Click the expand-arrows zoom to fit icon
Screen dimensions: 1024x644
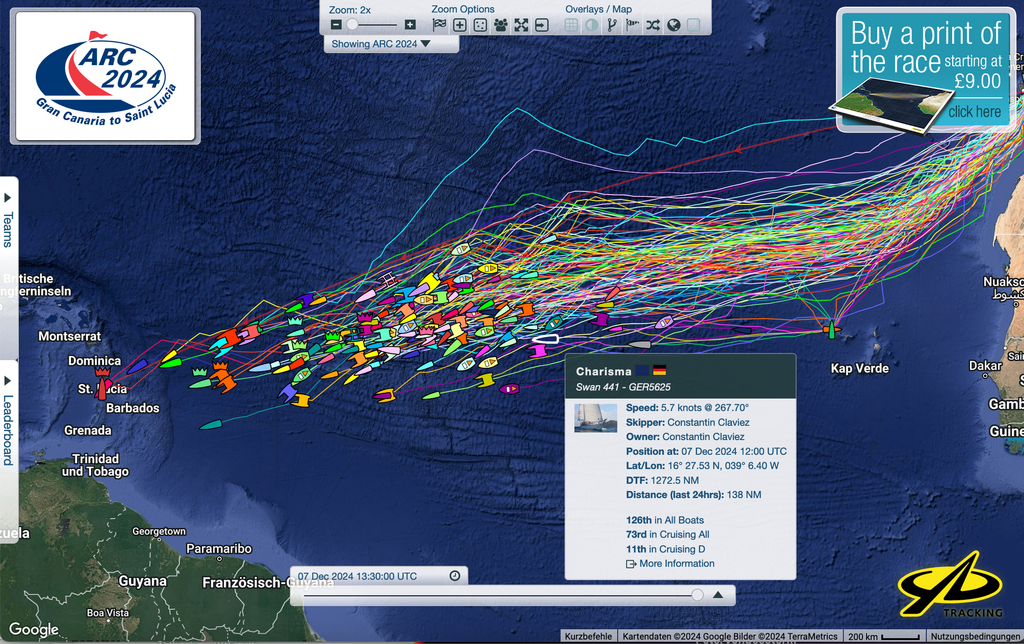521,25
